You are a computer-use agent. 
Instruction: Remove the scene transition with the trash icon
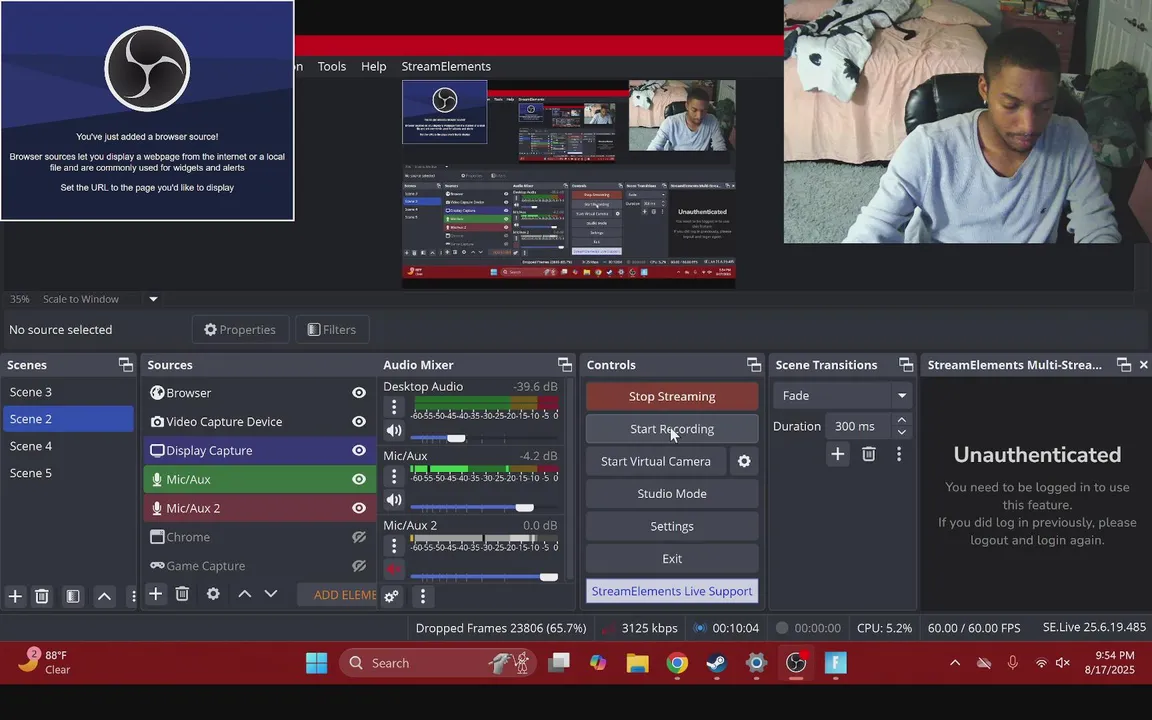(x=868, y=454)
